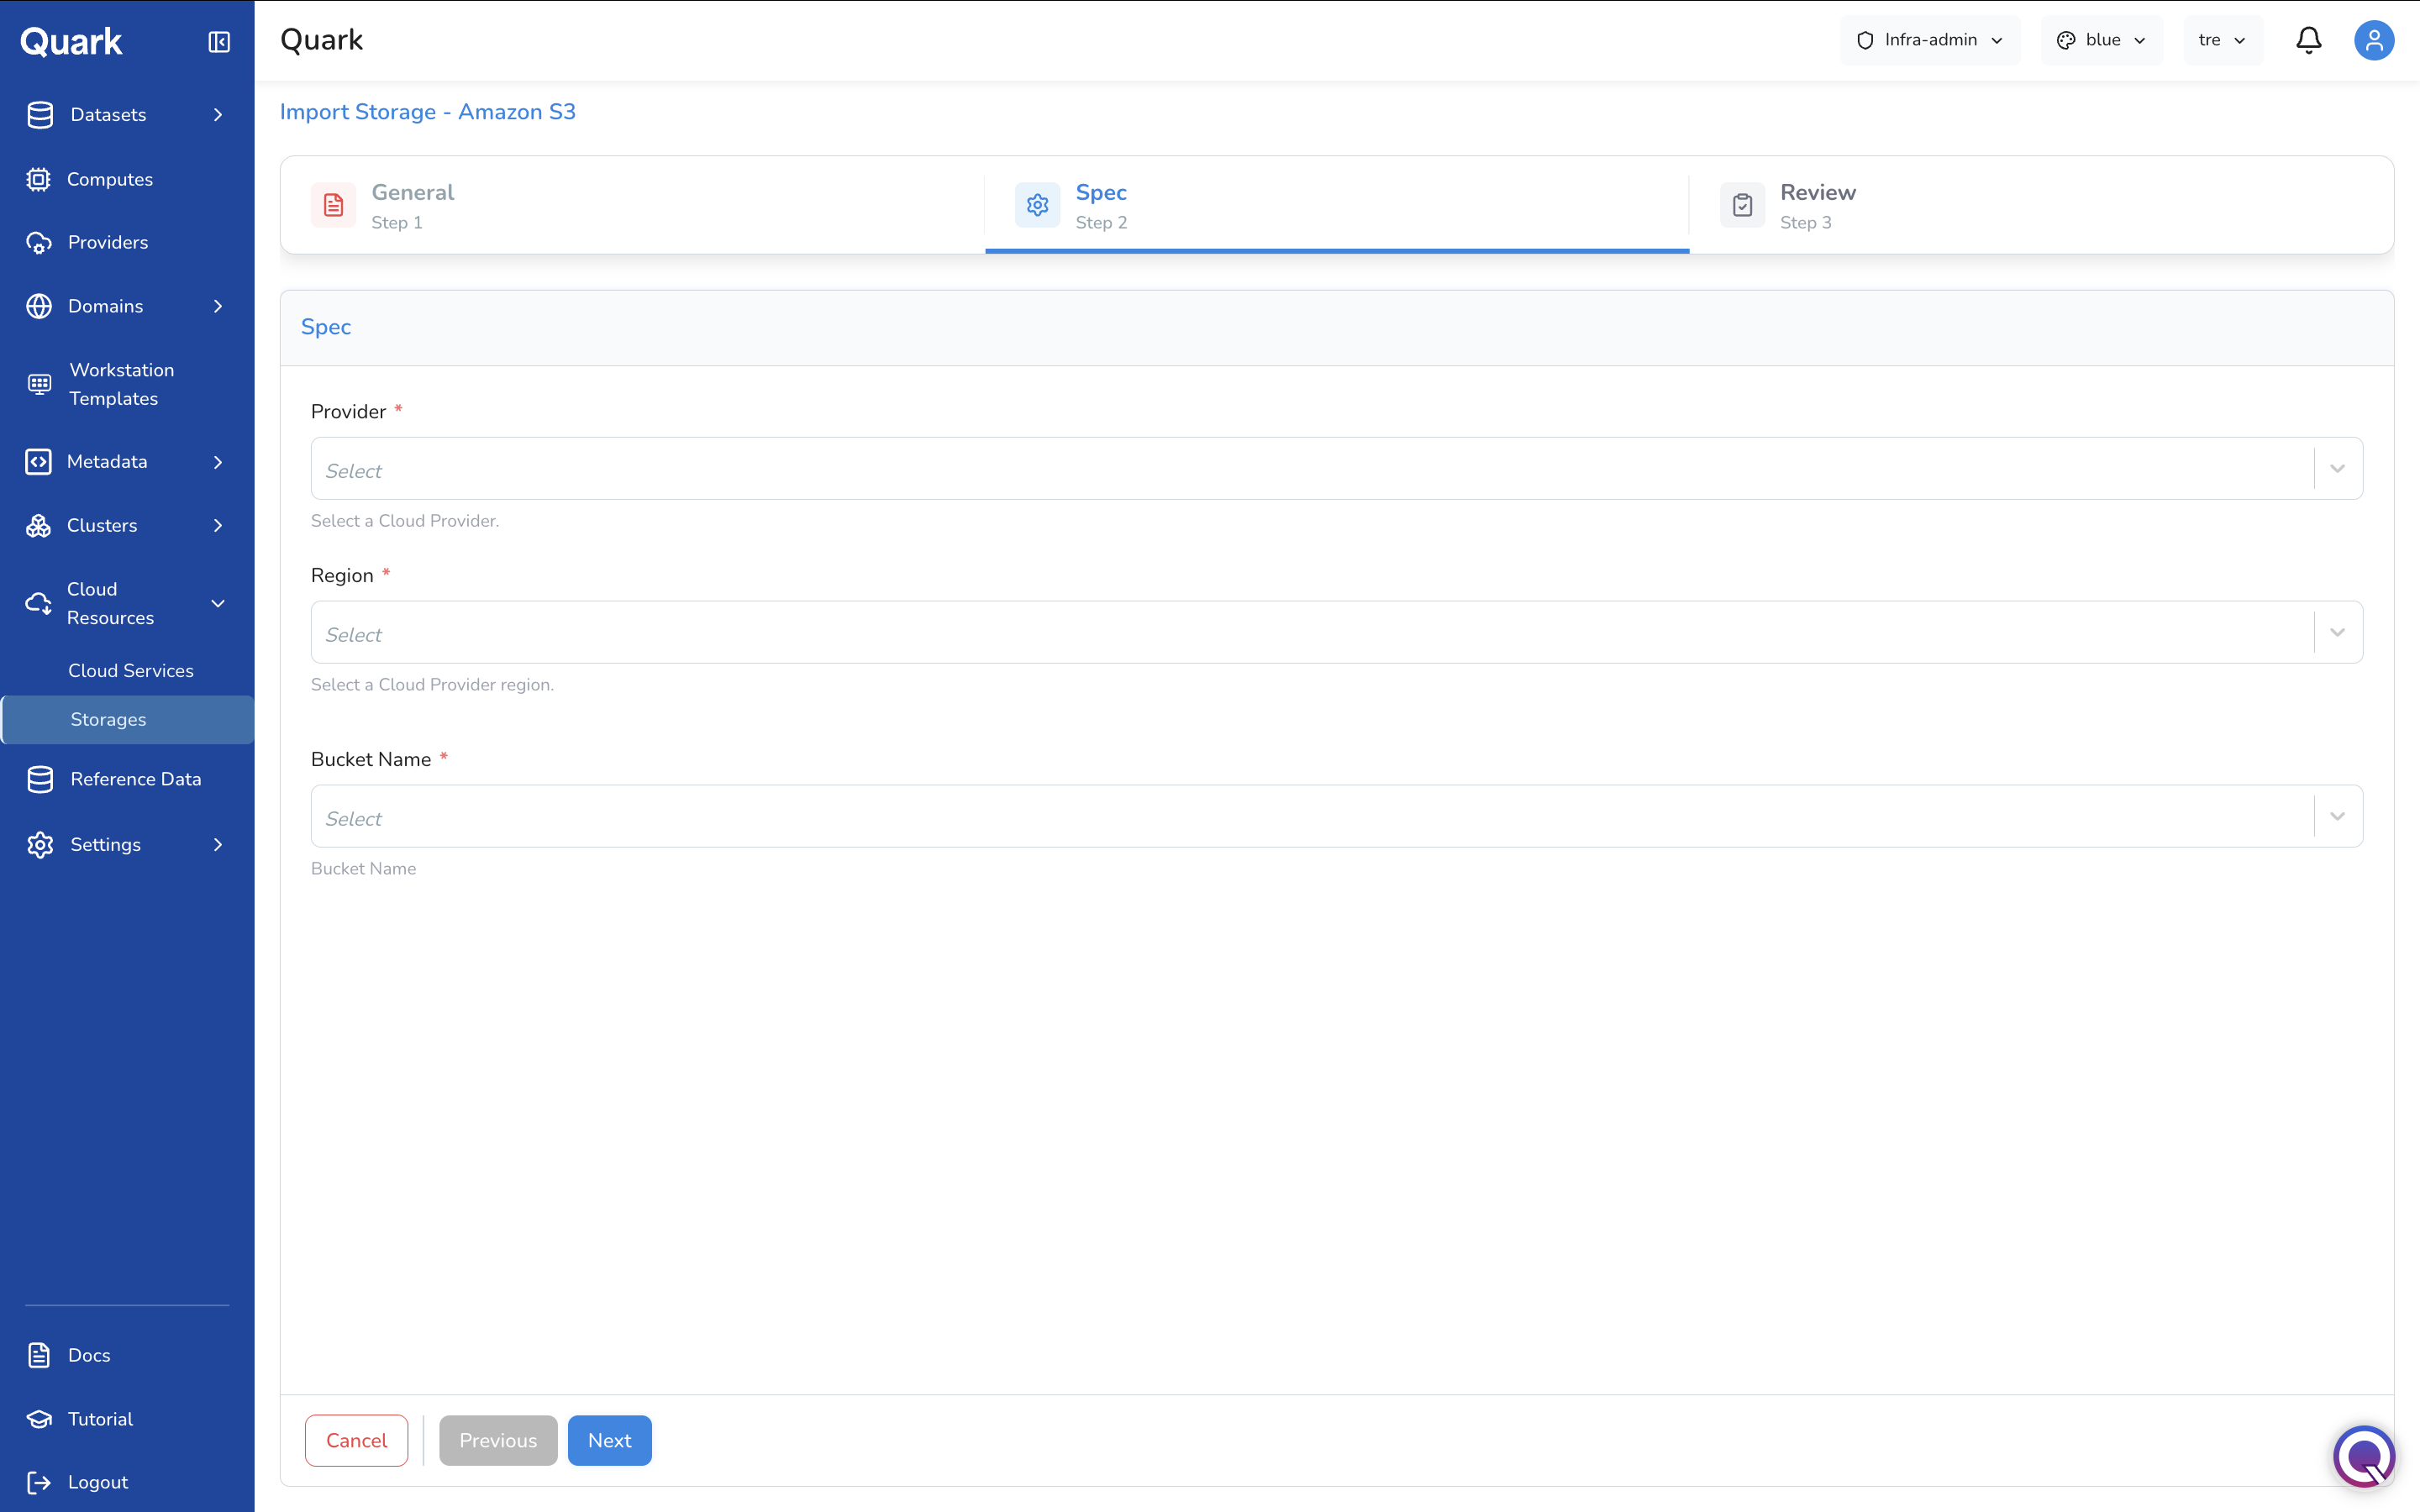Click the Providers cloud-gear icon

click(39, 243)
